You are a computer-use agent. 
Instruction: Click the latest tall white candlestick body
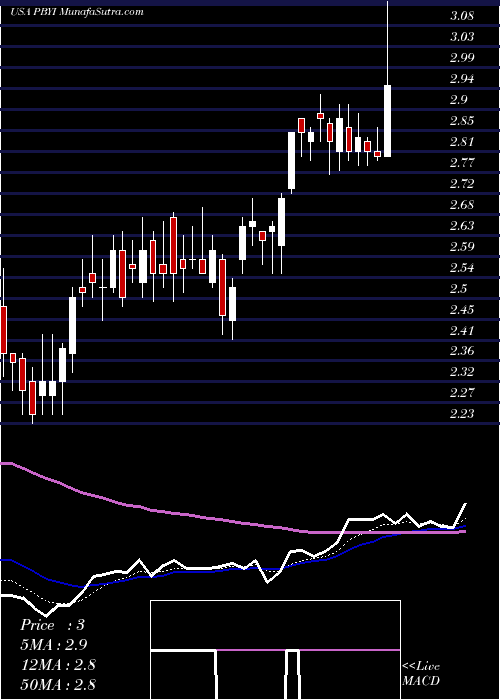coord(388,121)
